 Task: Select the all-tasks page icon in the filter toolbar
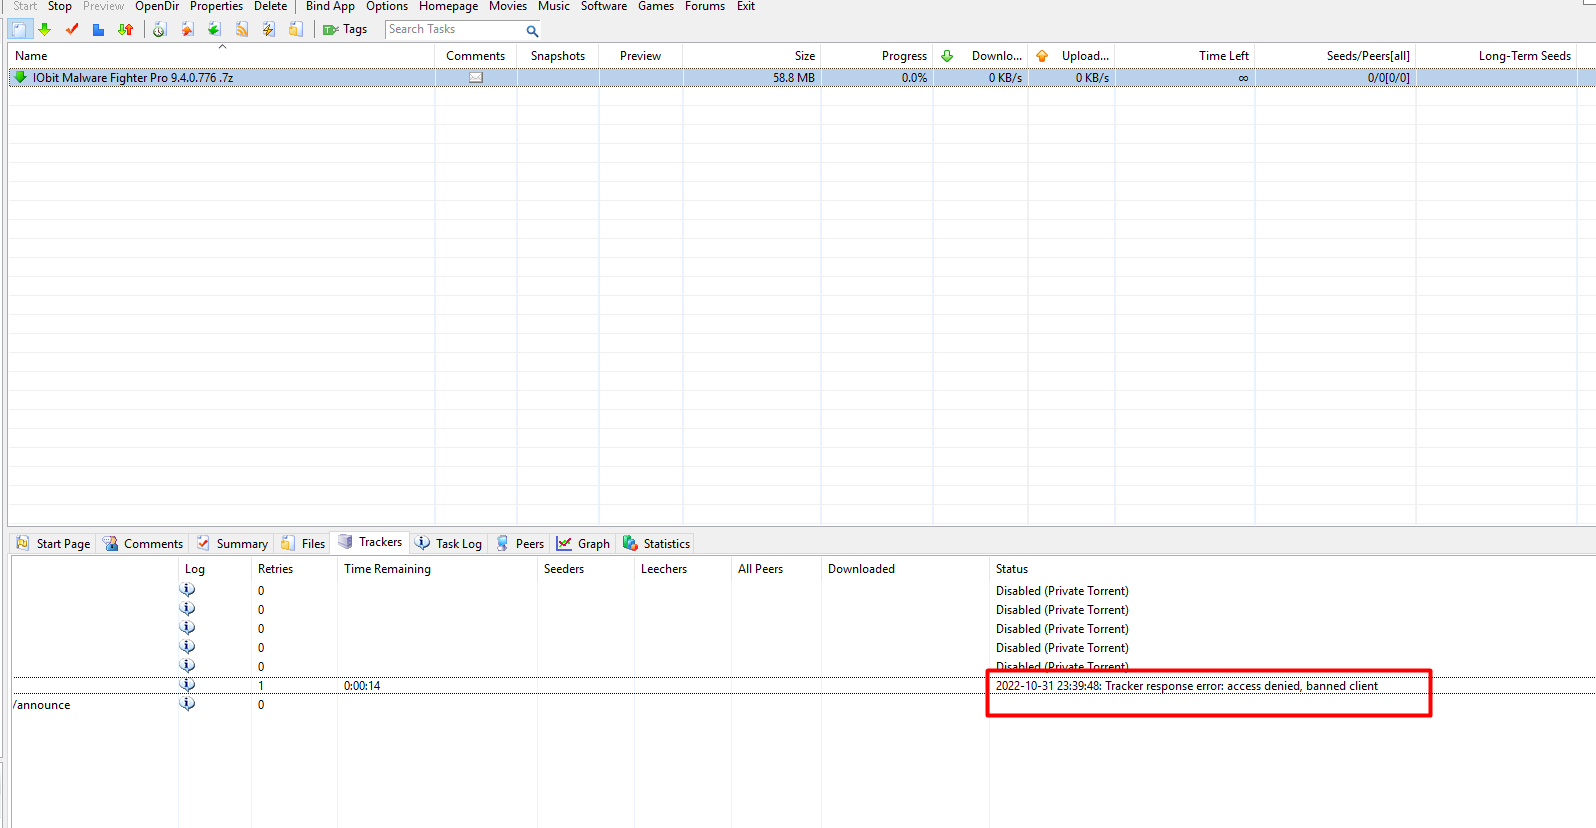(19, 29)
